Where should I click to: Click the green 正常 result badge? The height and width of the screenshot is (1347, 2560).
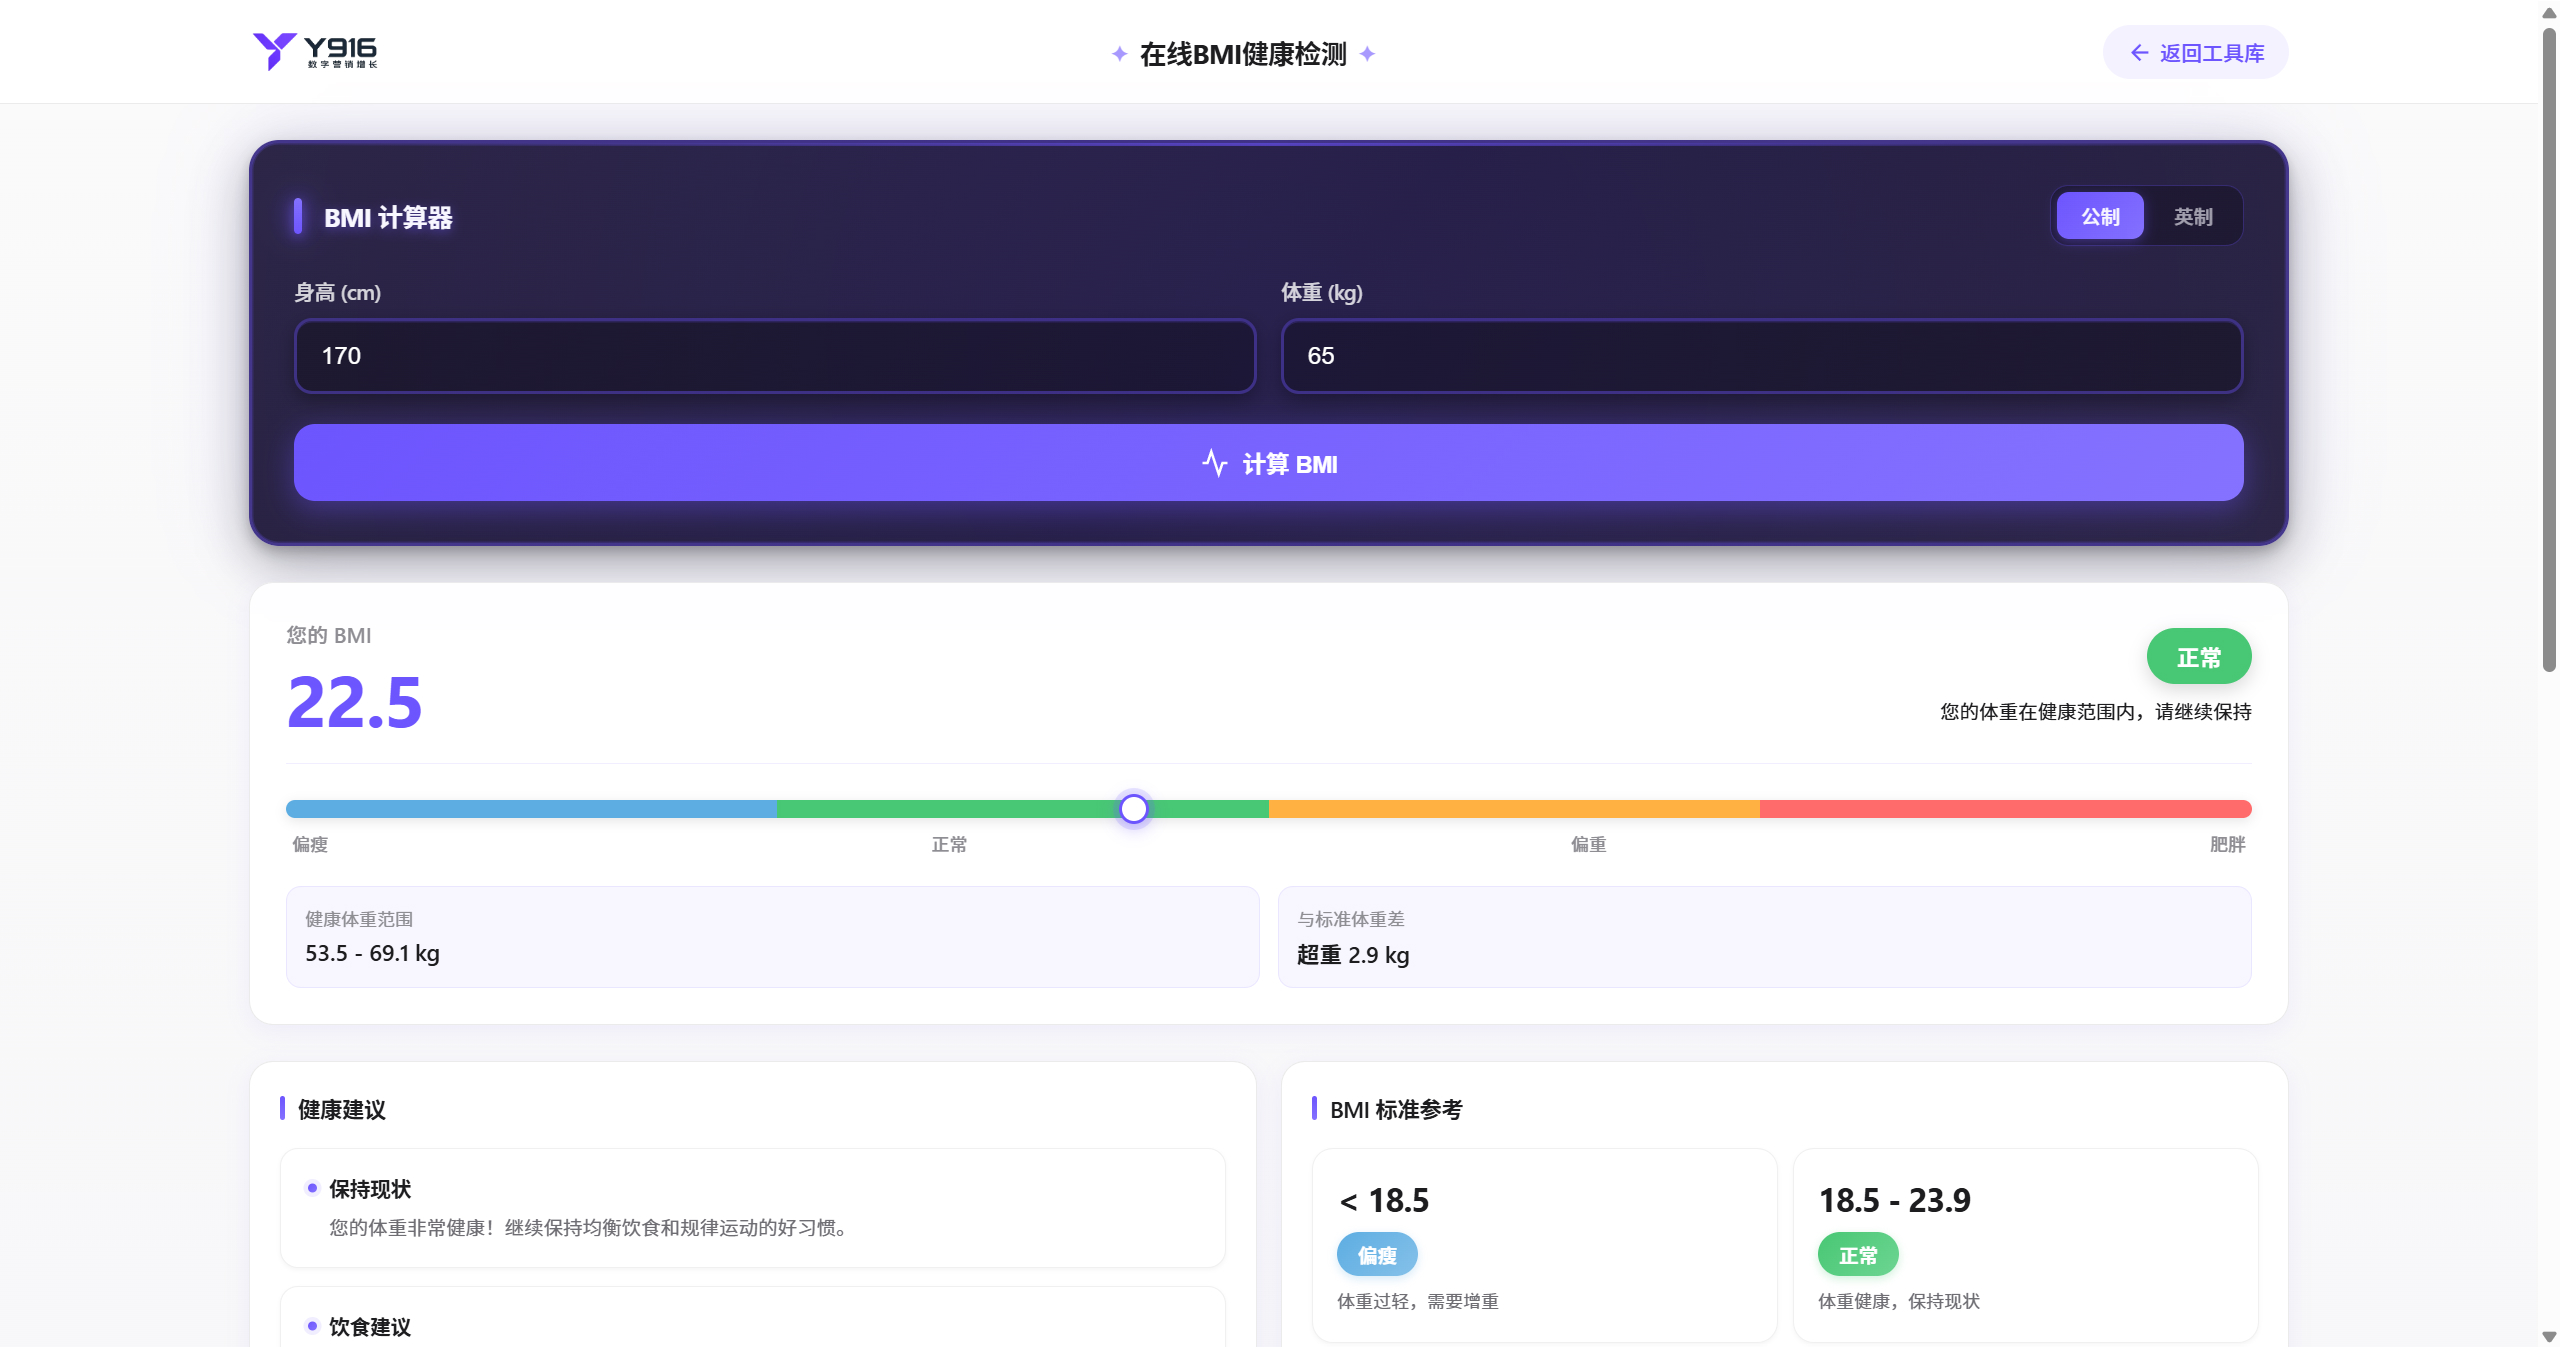(x=2198, y=657)
